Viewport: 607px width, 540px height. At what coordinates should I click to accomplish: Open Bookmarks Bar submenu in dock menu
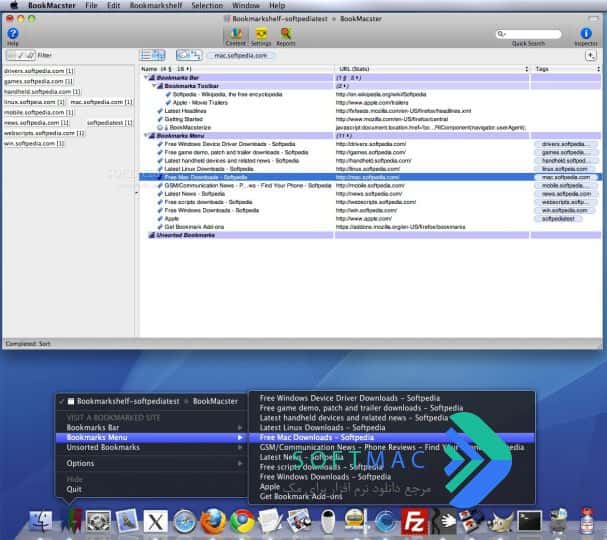click(151, 427)
